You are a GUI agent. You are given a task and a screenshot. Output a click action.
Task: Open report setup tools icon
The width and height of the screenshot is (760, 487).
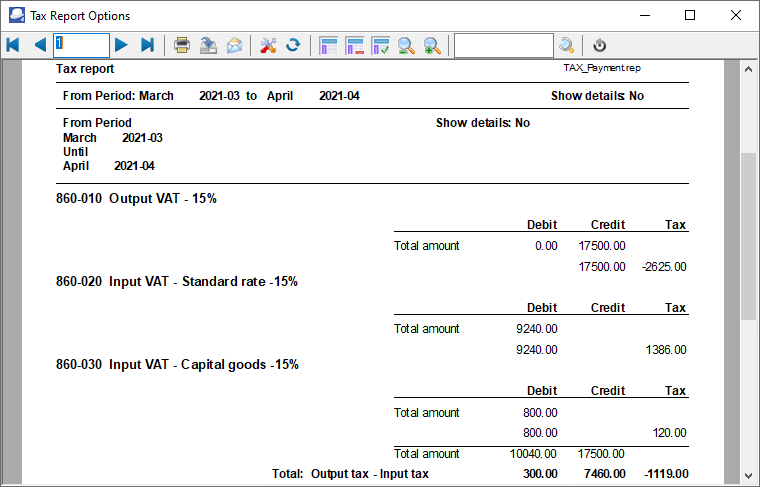[267, 45]
